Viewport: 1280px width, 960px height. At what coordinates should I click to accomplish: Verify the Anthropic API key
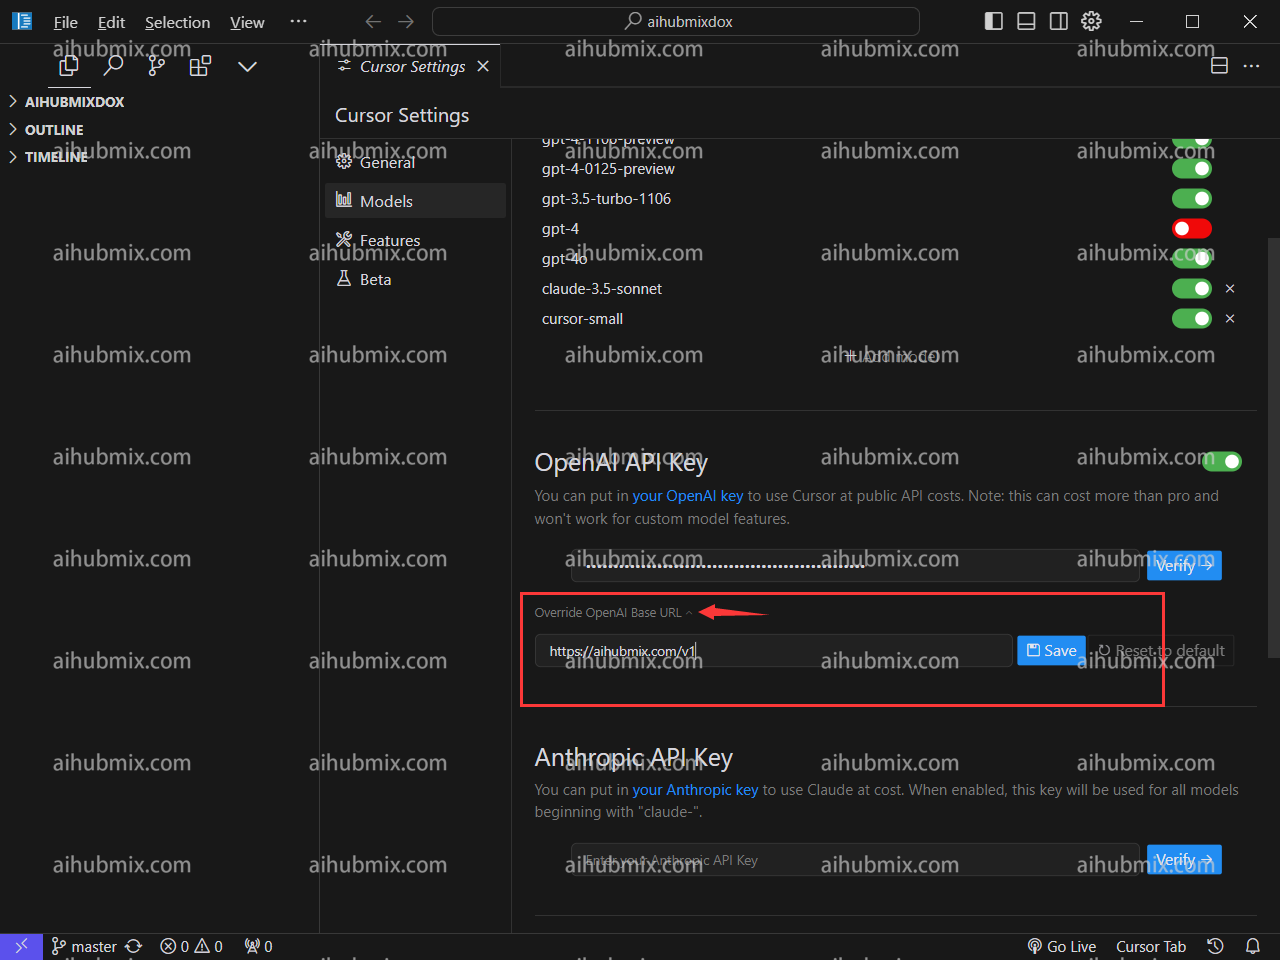1184,860
